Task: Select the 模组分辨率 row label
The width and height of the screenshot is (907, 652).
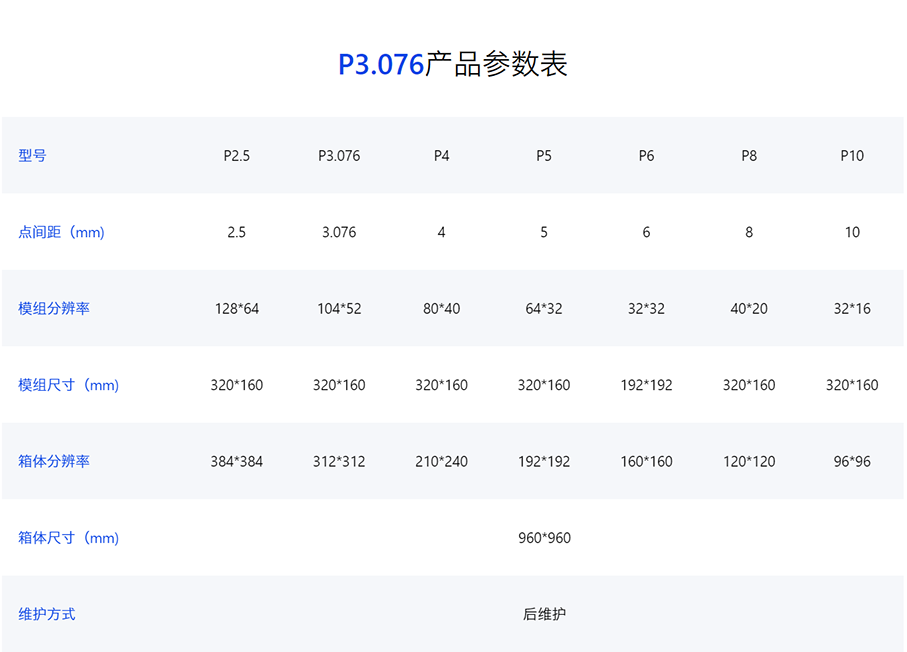Action: (x=54, y=309)
